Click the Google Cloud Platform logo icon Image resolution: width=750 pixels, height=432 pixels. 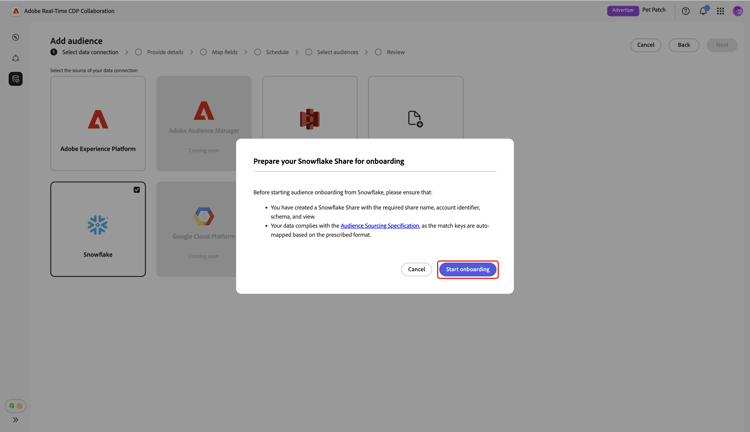pos(204,216)
